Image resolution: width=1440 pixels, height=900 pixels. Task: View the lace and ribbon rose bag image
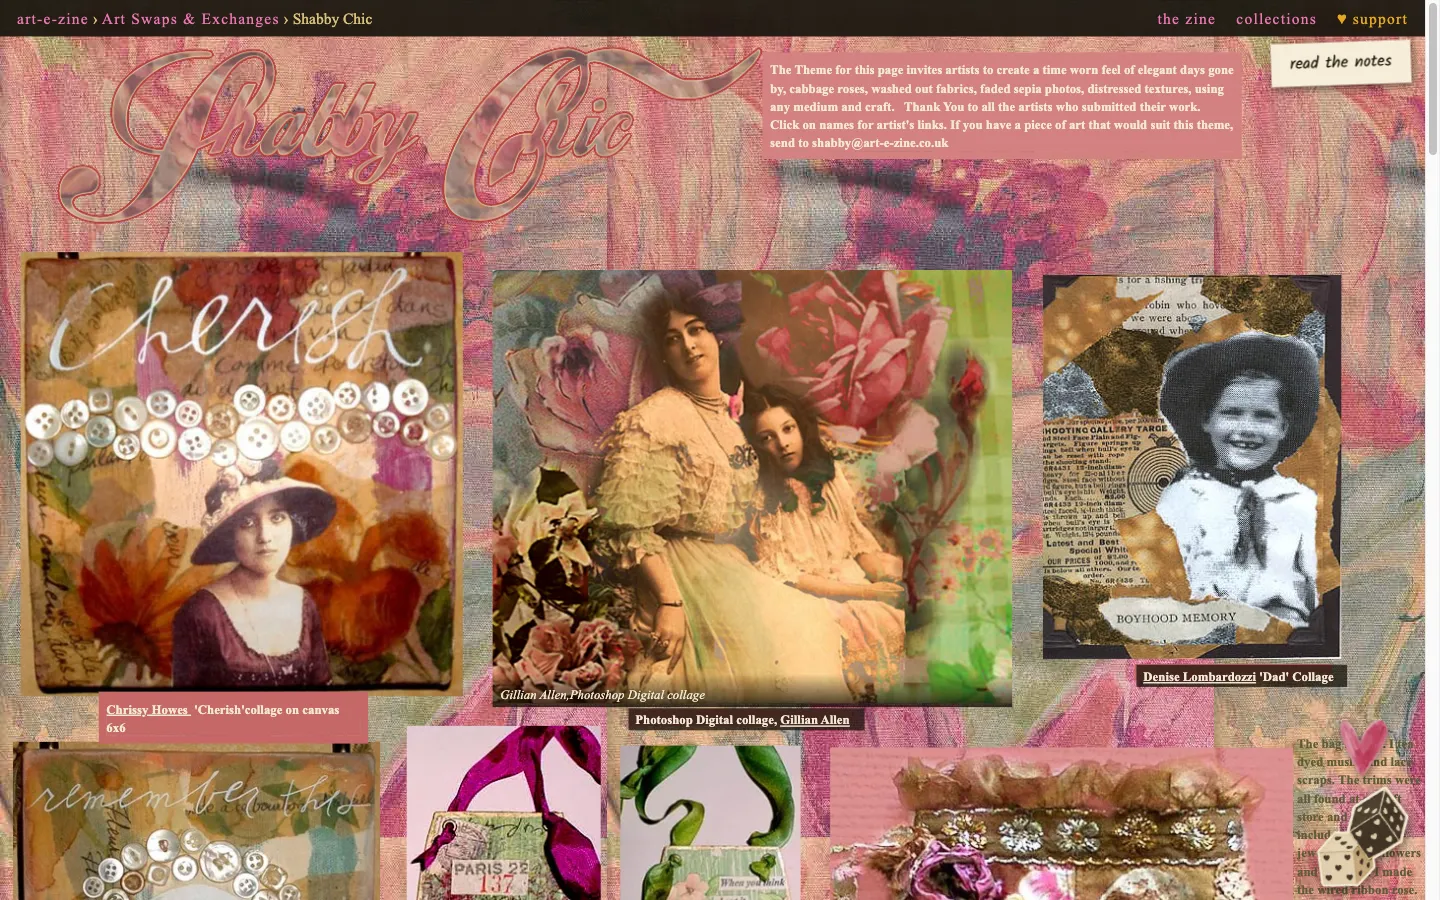pyautogui.click(x=1061, y=824)
